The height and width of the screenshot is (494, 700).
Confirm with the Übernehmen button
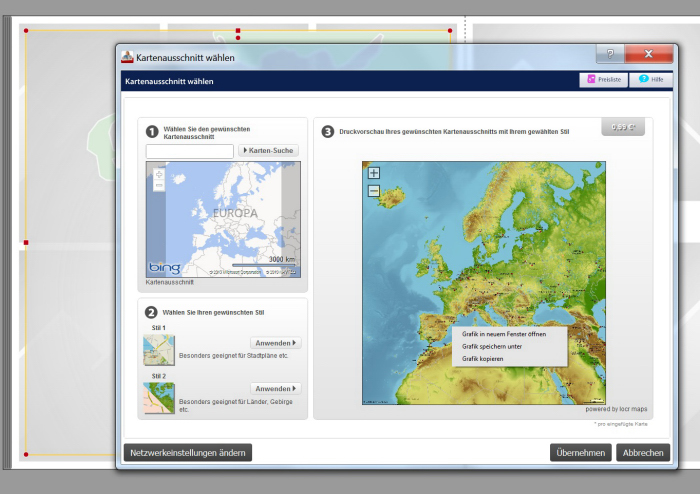(x=580, y=453)
